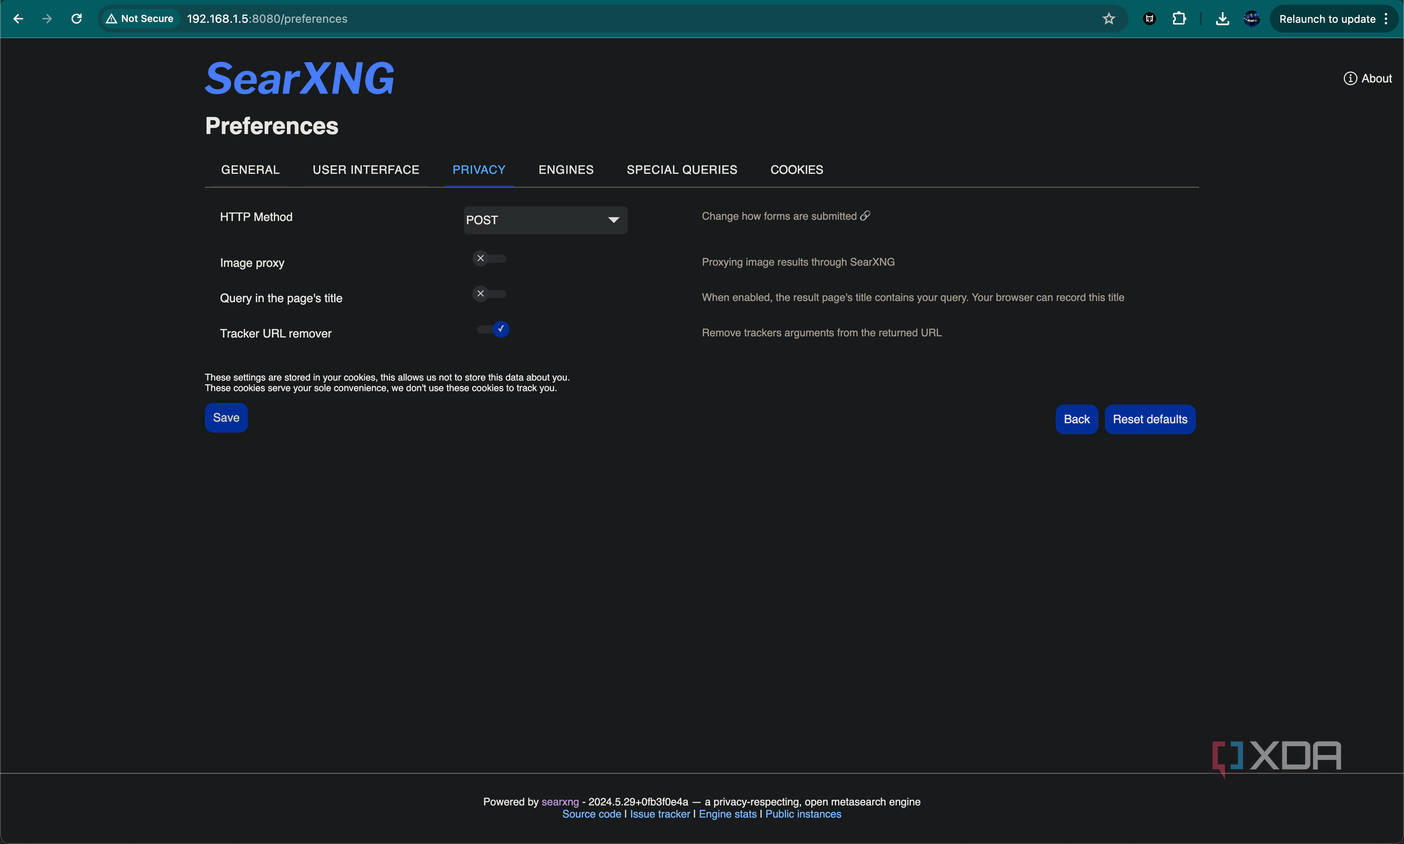Image resolution: width=1404 pixels, height=844 pixels.
Task: Click the Tracker URL remover label
Action: tap(276, 334)
